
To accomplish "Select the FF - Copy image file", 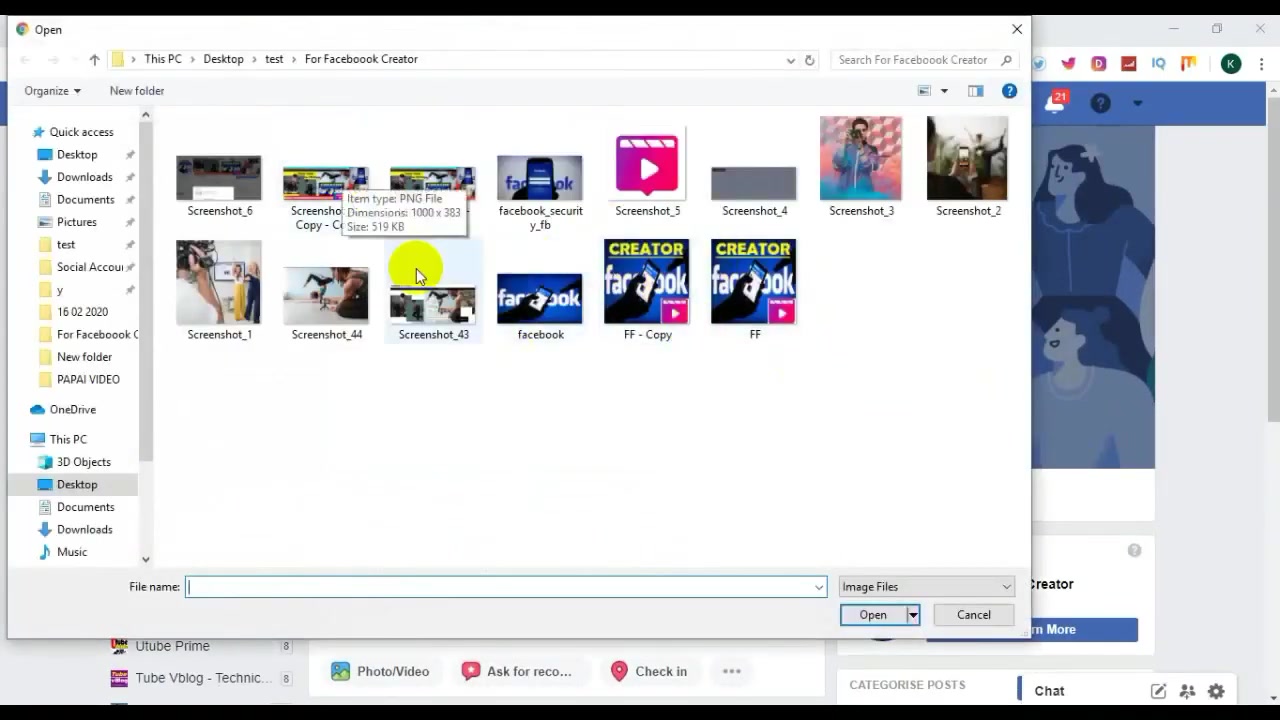I will [647, 290].
